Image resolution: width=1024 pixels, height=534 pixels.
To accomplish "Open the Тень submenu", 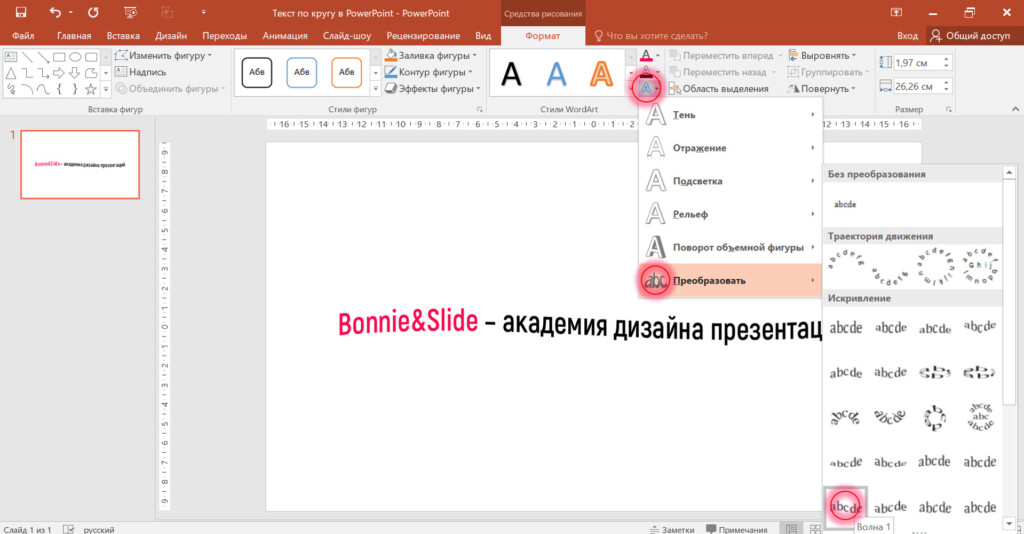I will [x=730, y=115].
